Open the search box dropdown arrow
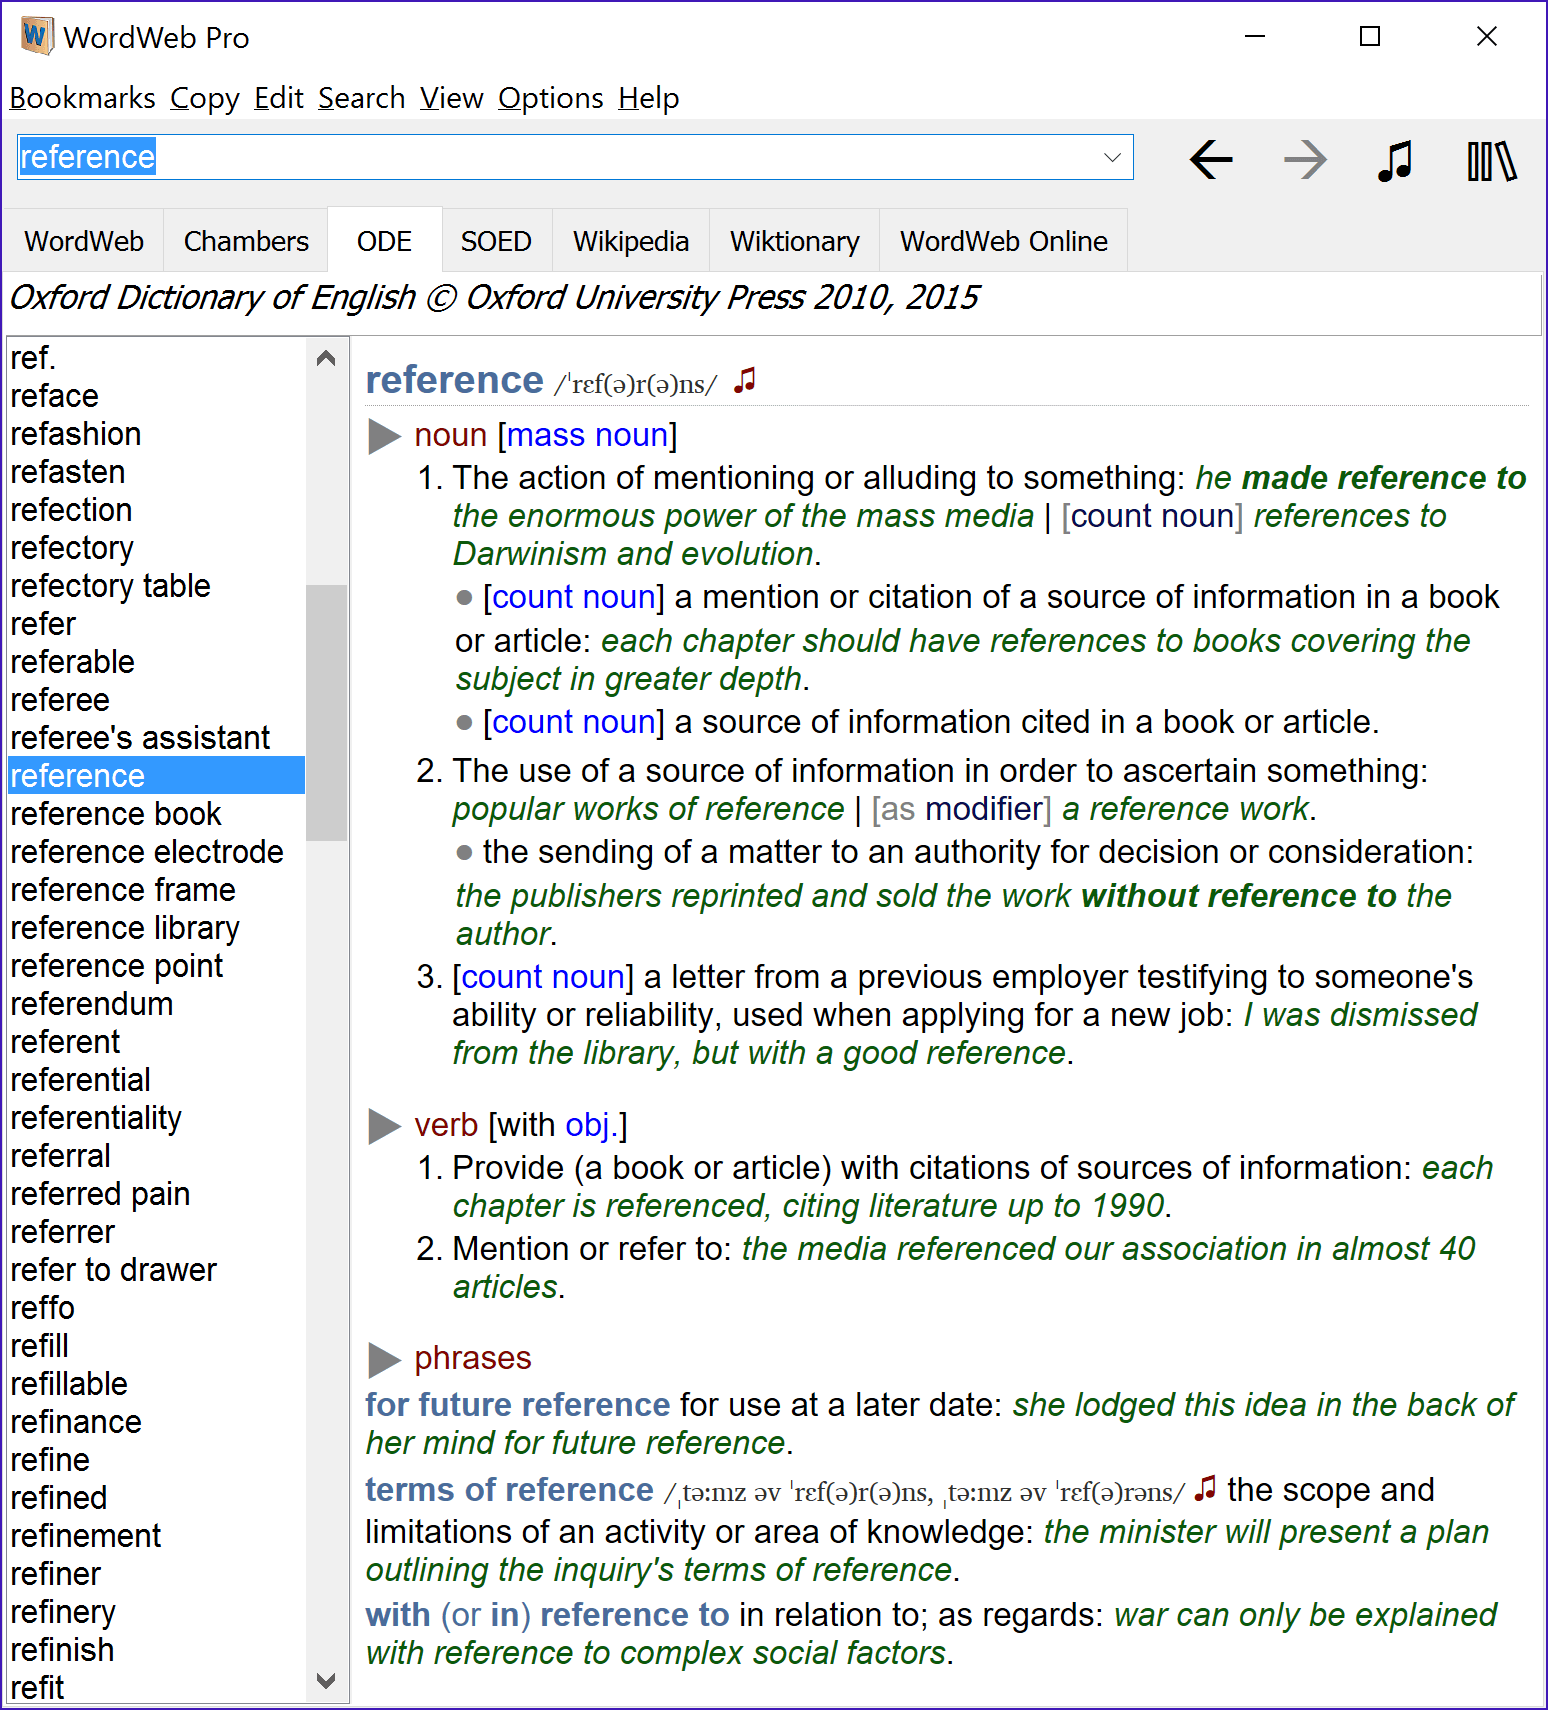The image size is (1548, 1710). (1112, 158)
